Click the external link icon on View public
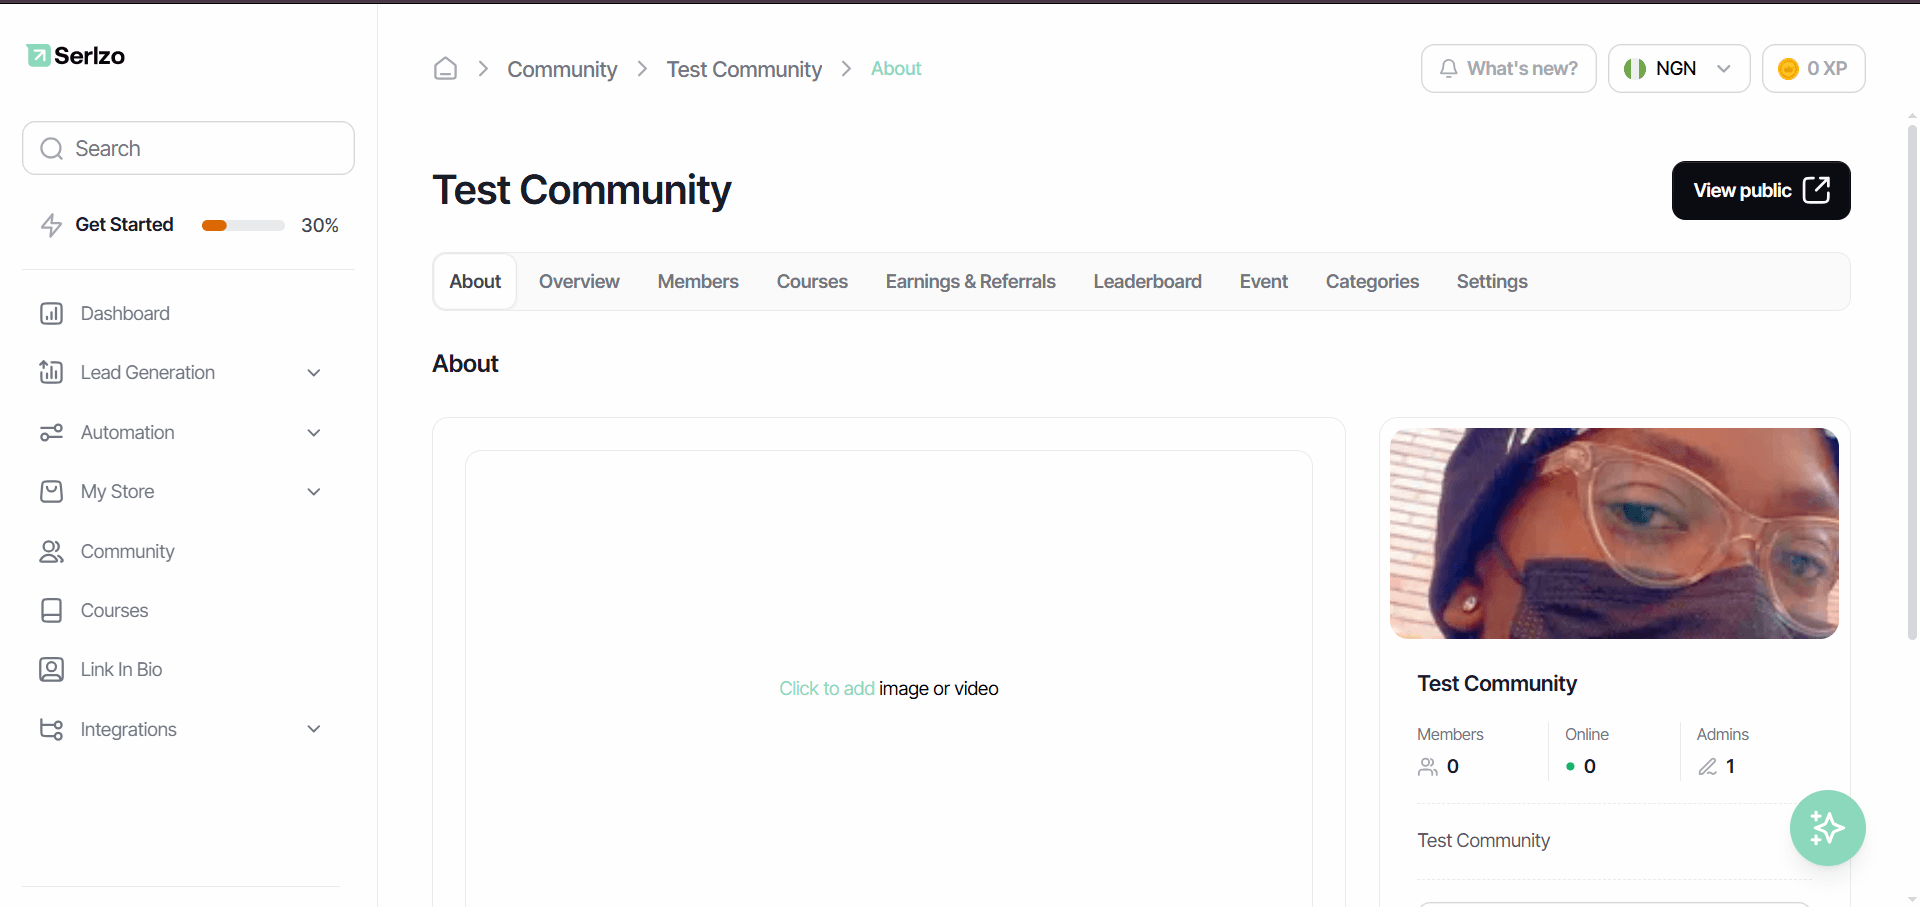Viewport: 1920px width, 907px height. pyautogui.click(x=1816, y=190)
